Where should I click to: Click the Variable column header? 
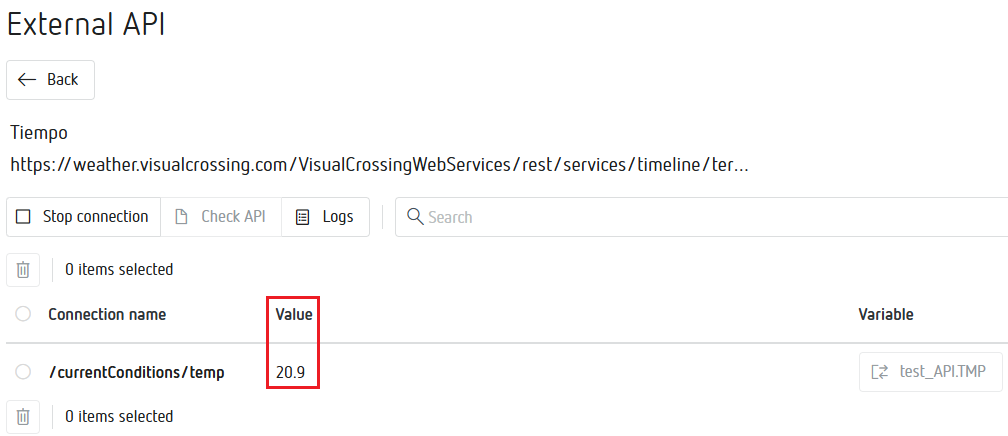(x=886, y=314)
